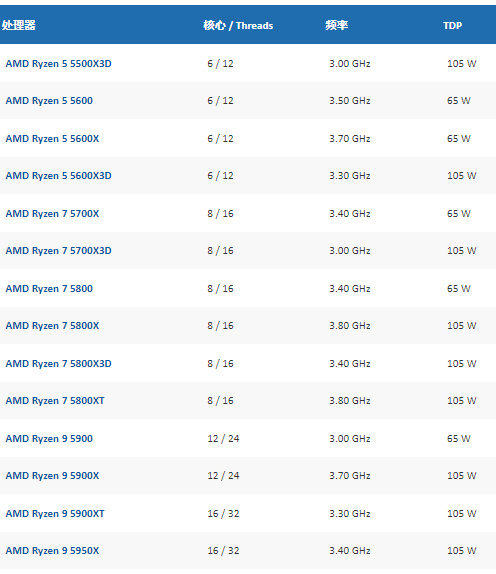Click the 频率 column header
496x574 pixels.
(336, 25)
